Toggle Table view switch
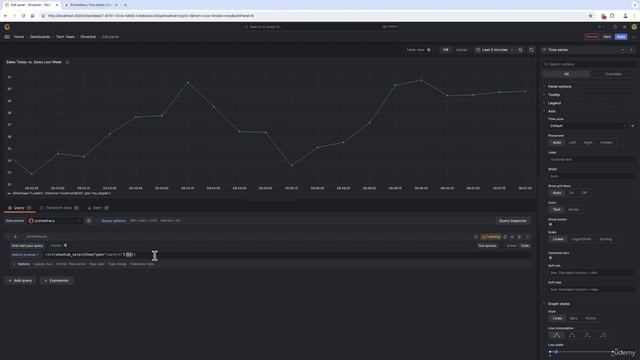This screenshot has height=360, width=640. coord(429,50)
